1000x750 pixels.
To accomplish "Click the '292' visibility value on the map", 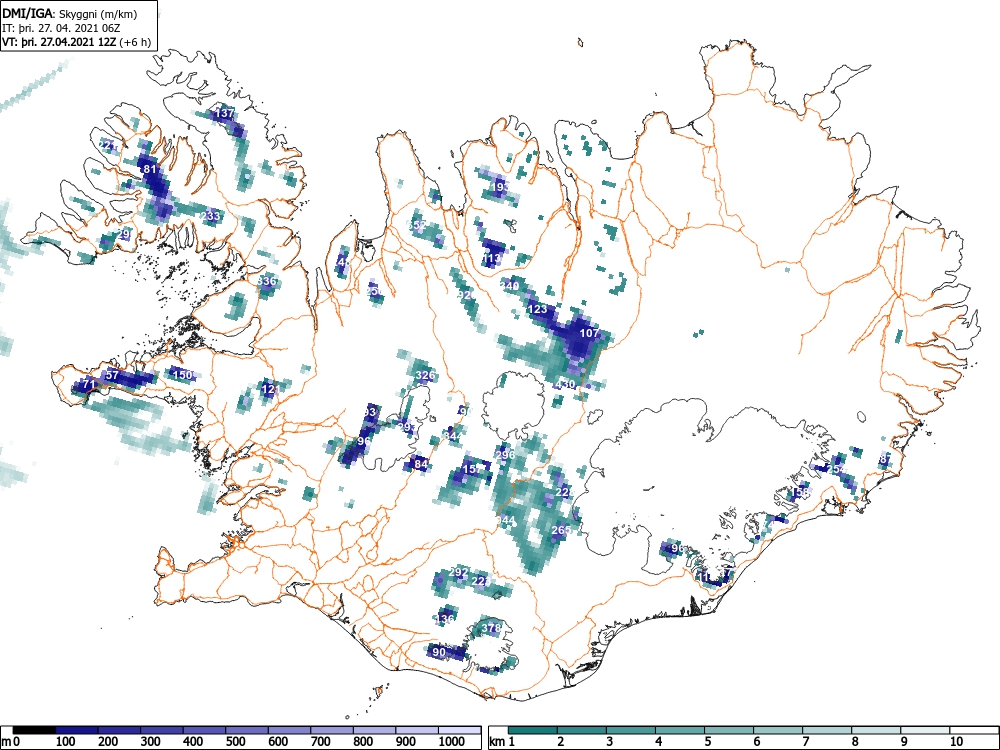I will click(x=459, y=571).
